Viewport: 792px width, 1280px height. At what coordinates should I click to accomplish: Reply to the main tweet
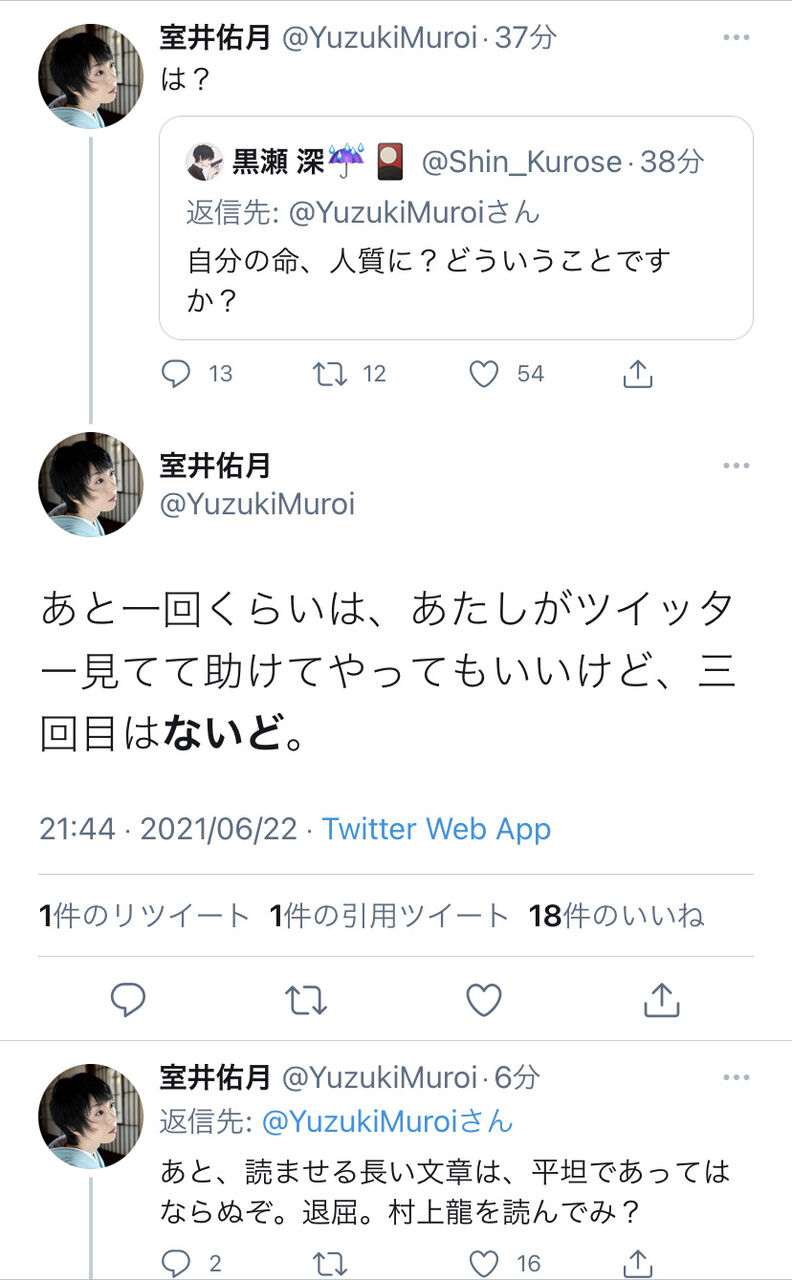pos(128,999)
